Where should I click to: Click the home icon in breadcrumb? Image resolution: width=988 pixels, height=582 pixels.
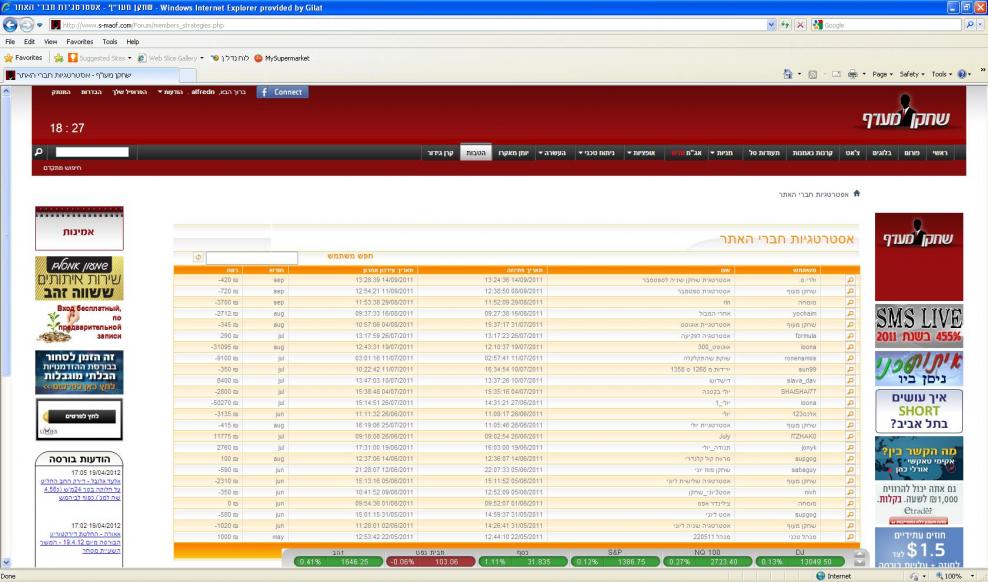[x=856, y=192]
